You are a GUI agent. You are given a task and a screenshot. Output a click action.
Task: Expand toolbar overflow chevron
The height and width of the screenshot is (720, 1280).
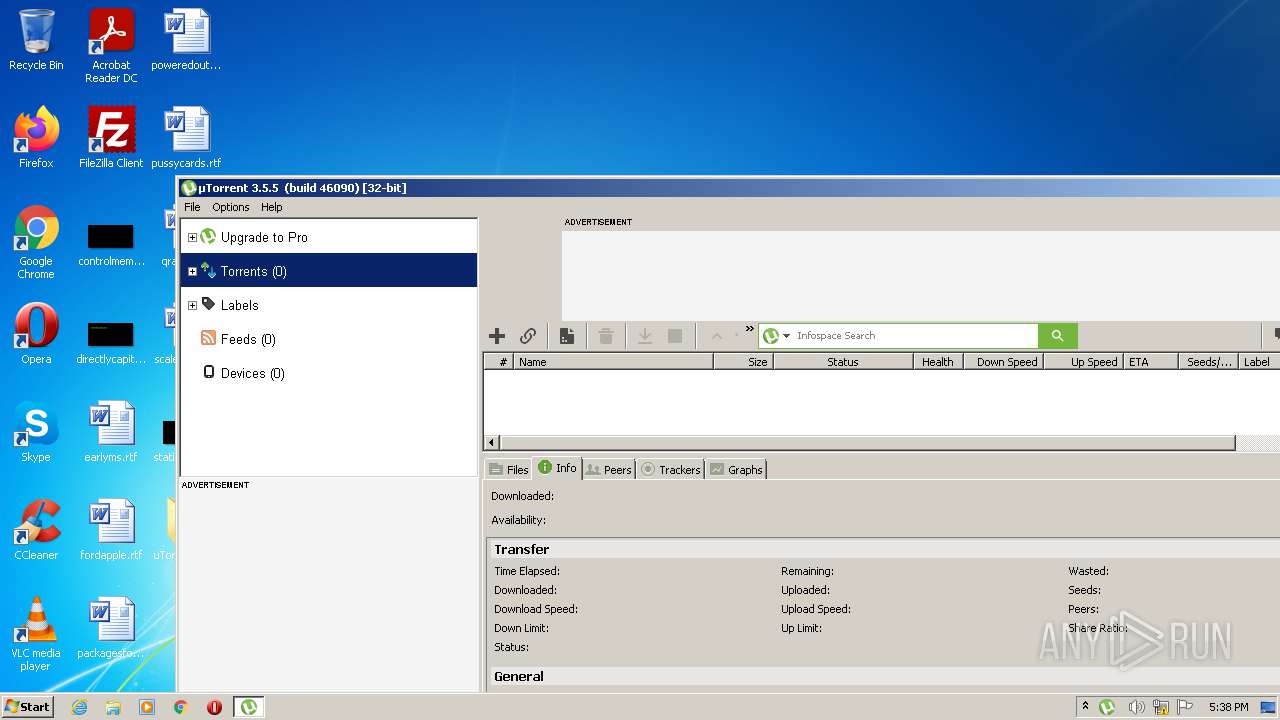click(x=750, y=328)
